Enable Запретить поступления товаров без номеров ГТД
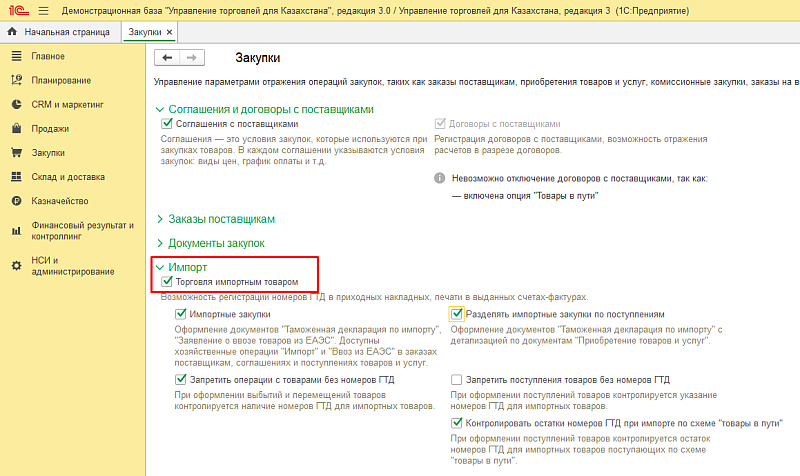Image resolution: width=800 pixels, height=476 pixels. [x=456, y=380]
